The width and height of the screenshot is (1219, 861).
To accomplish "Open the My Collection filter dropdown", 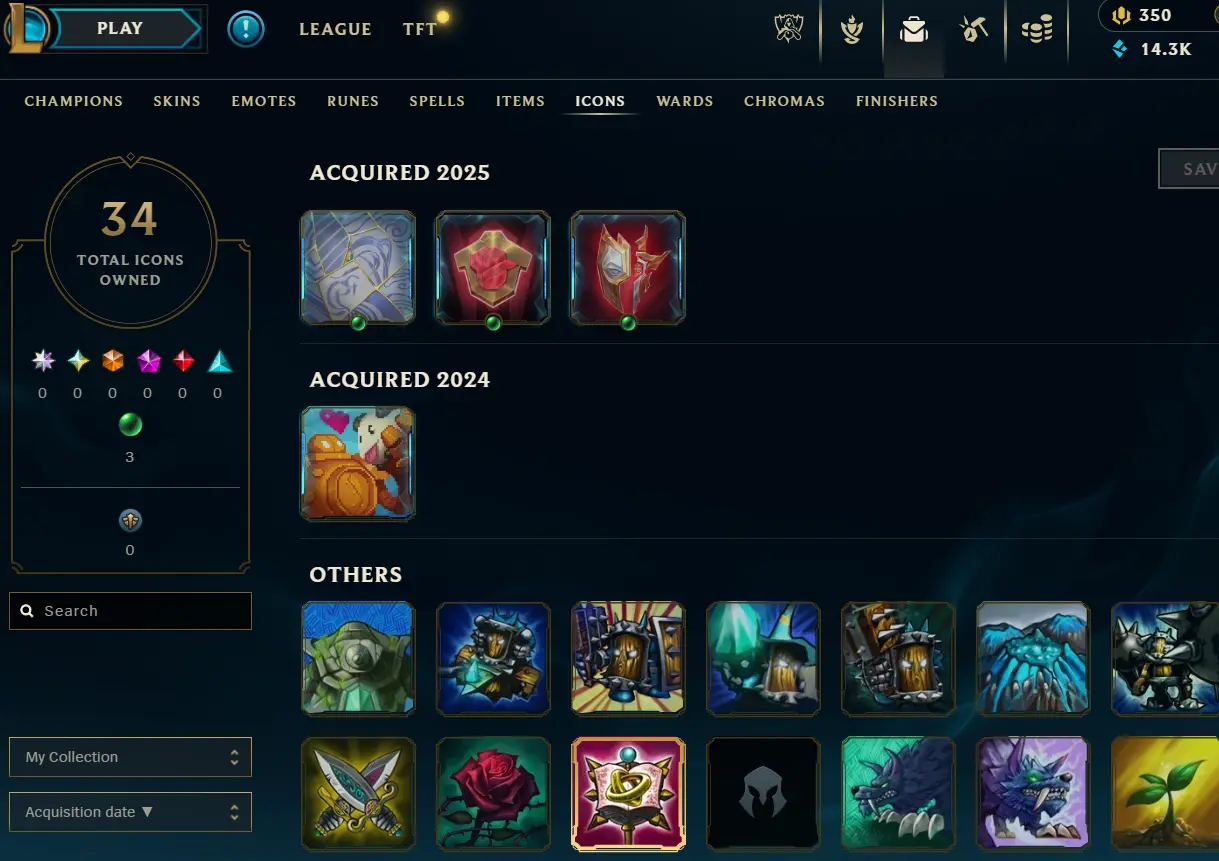I will point(130,757).
